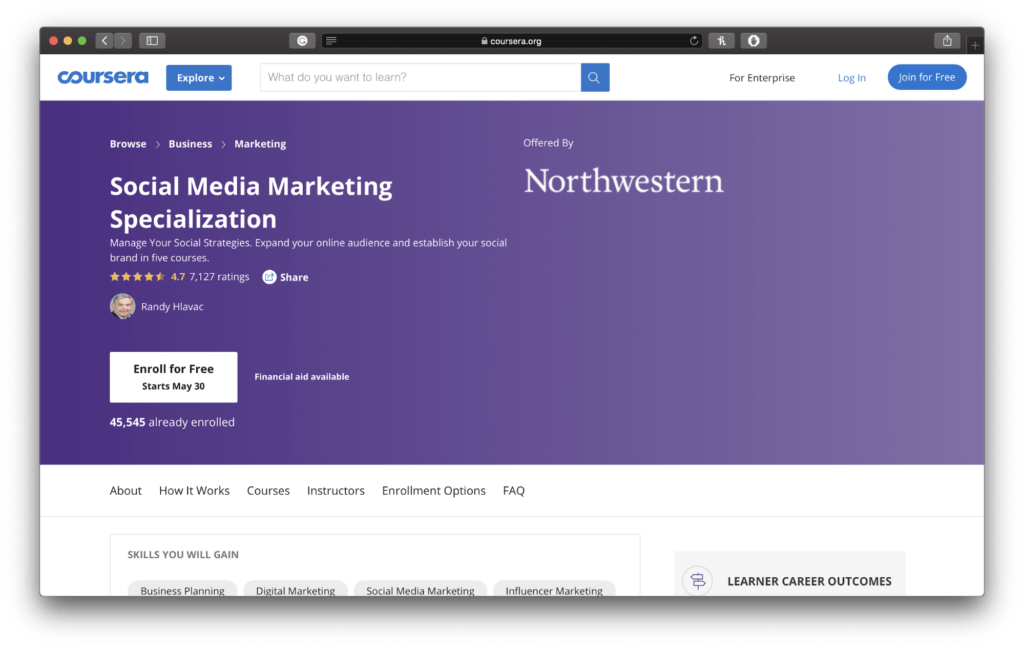Go to Business breadcrumb
Screen dimensions: 1024x649
pyautogui.click(x=190, y=144)
